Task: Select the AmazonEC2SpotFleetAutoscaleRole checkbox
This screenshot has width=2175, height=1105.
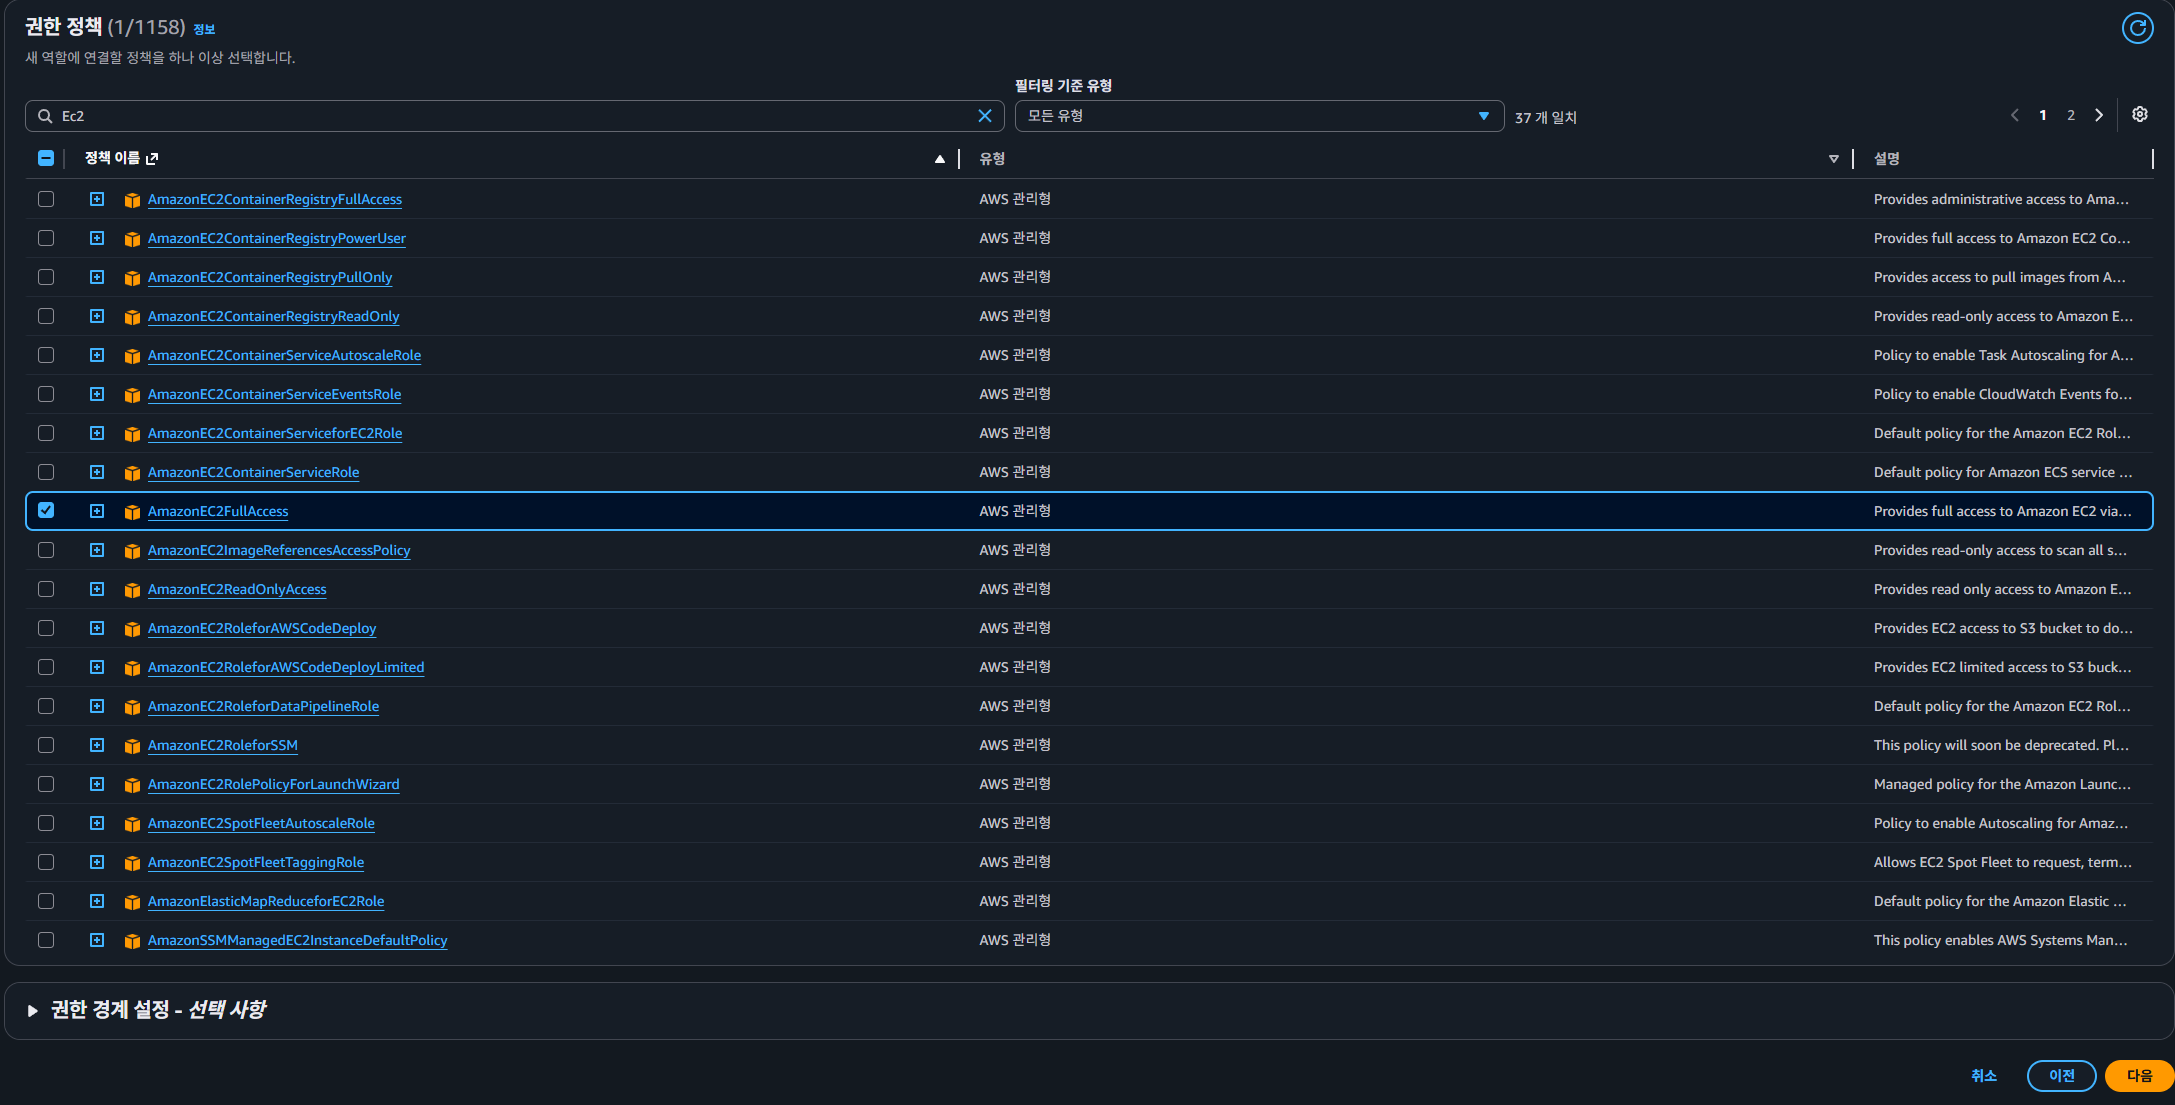Action: pos(46,823)
